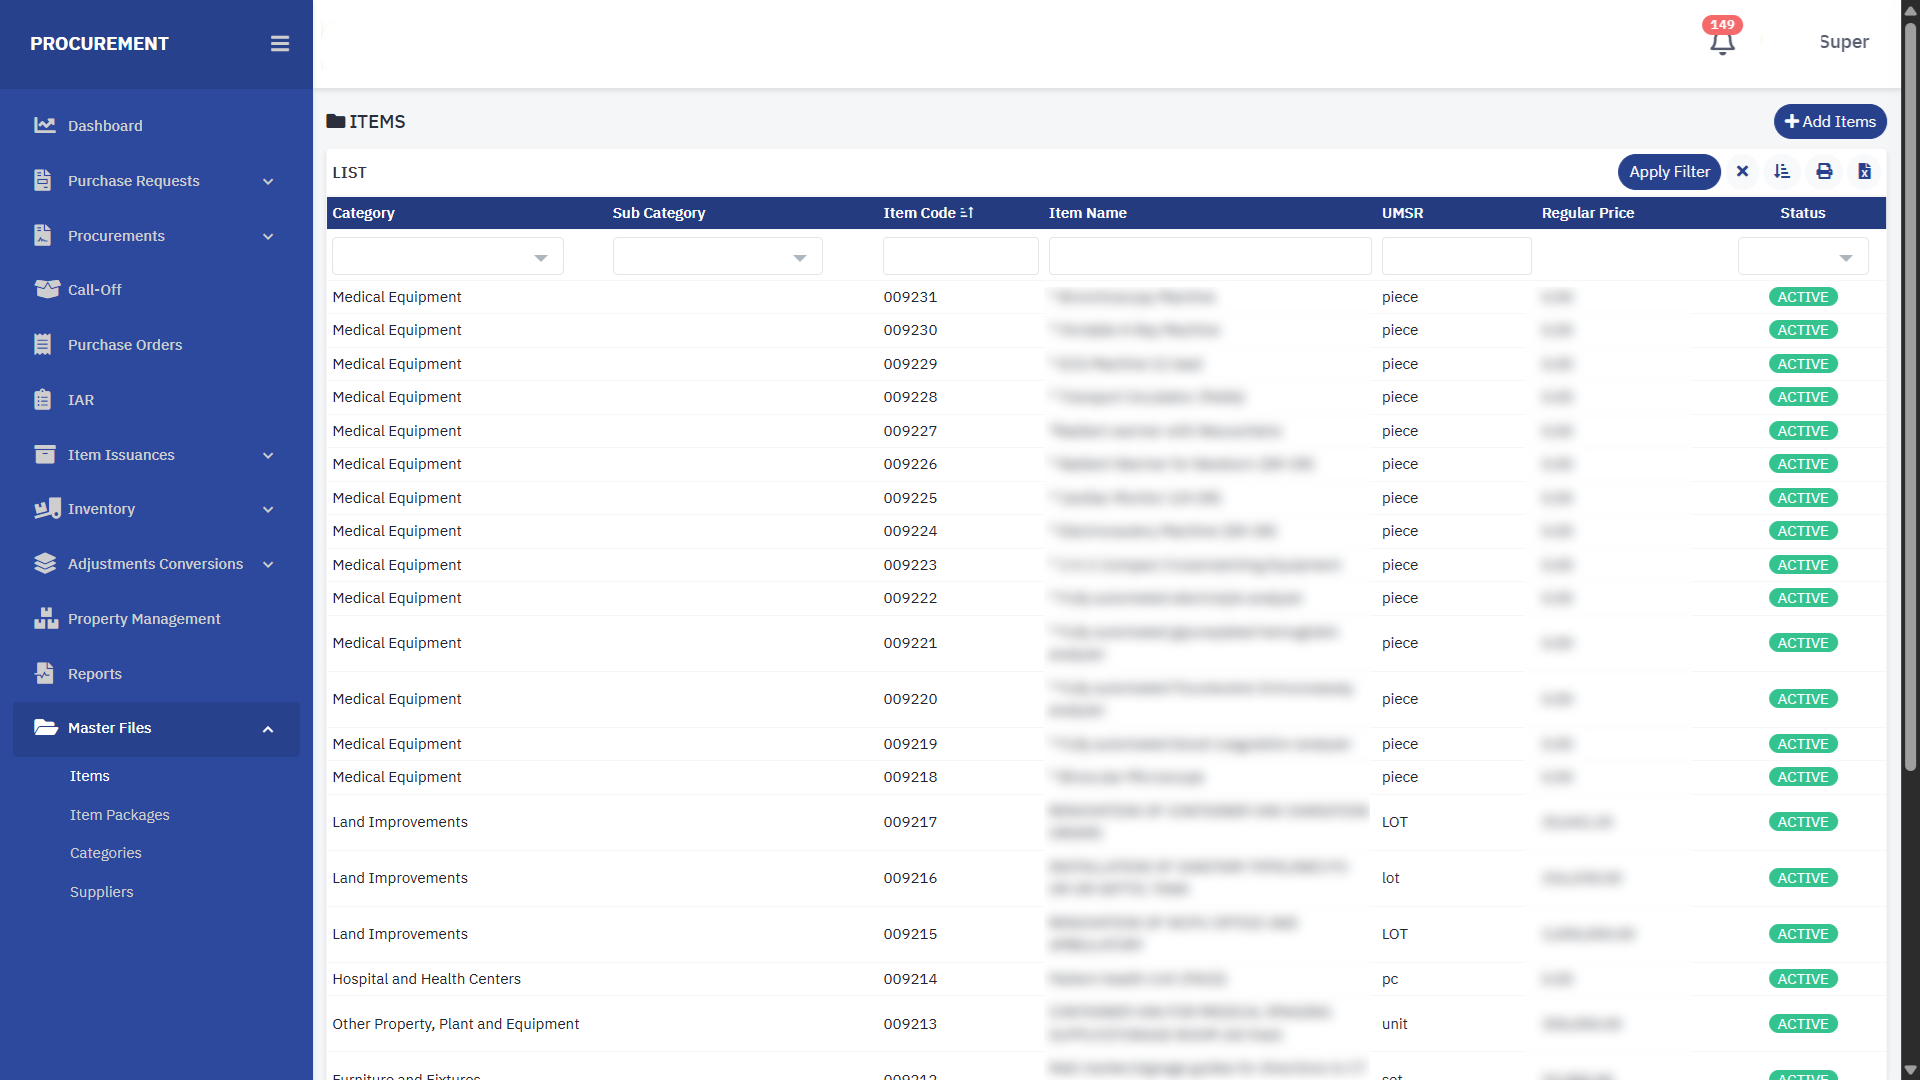Click the Apply Filter button

(1668, 172)
